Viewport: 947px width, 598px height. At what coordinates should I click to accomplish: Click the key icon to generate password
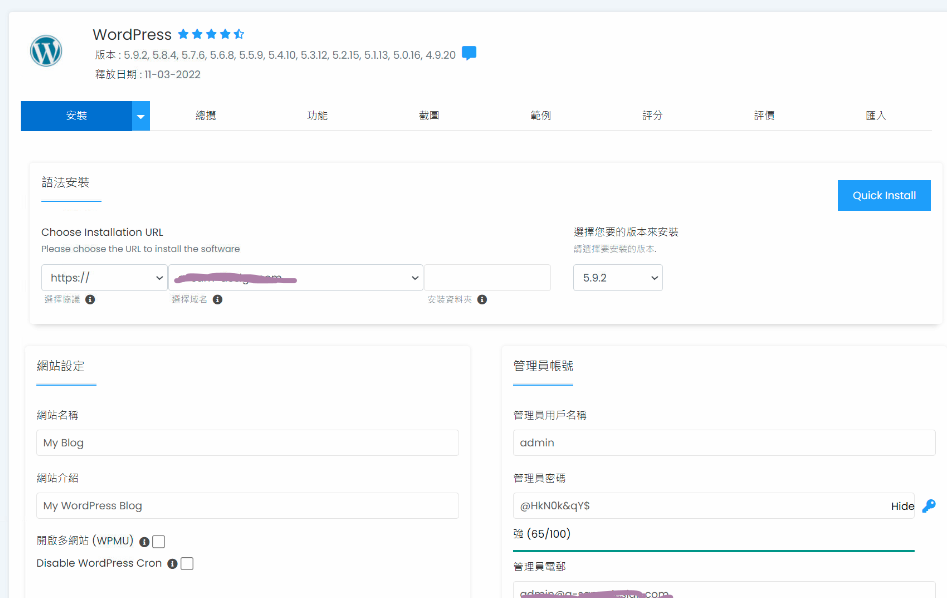point(928,506)
